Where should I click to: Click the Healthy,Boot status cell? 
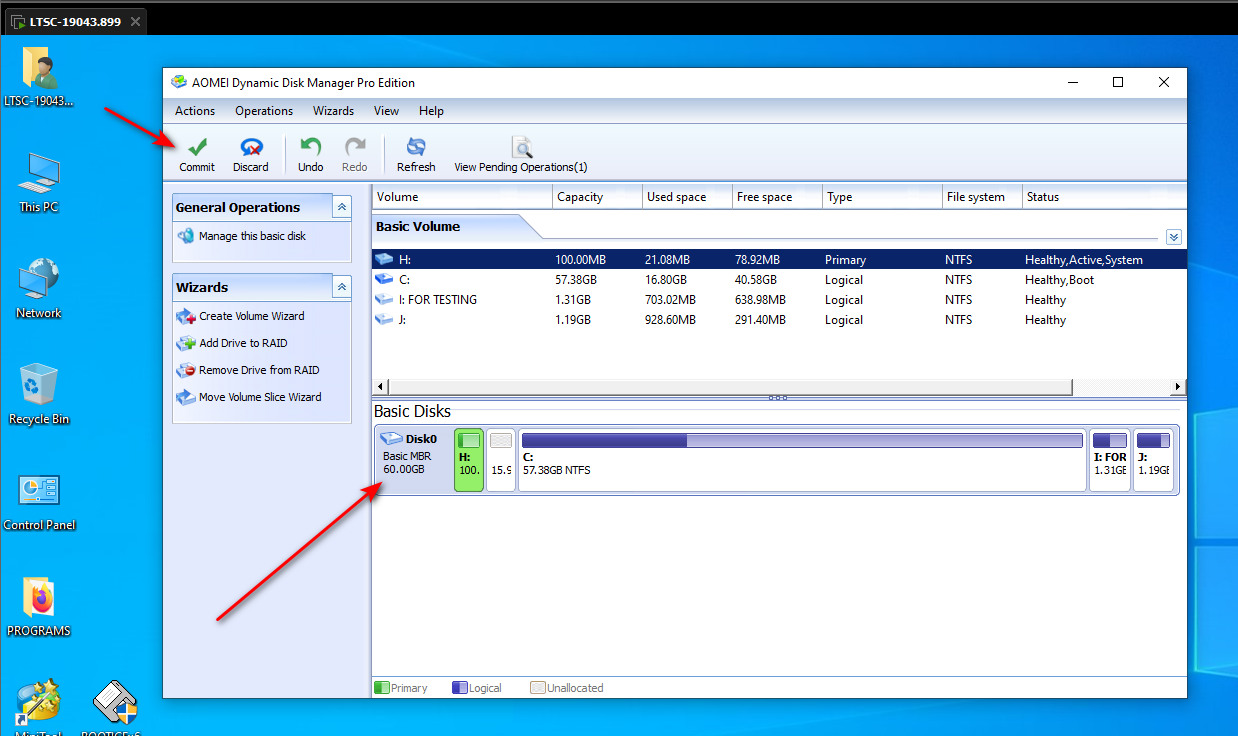[1060, 280]
